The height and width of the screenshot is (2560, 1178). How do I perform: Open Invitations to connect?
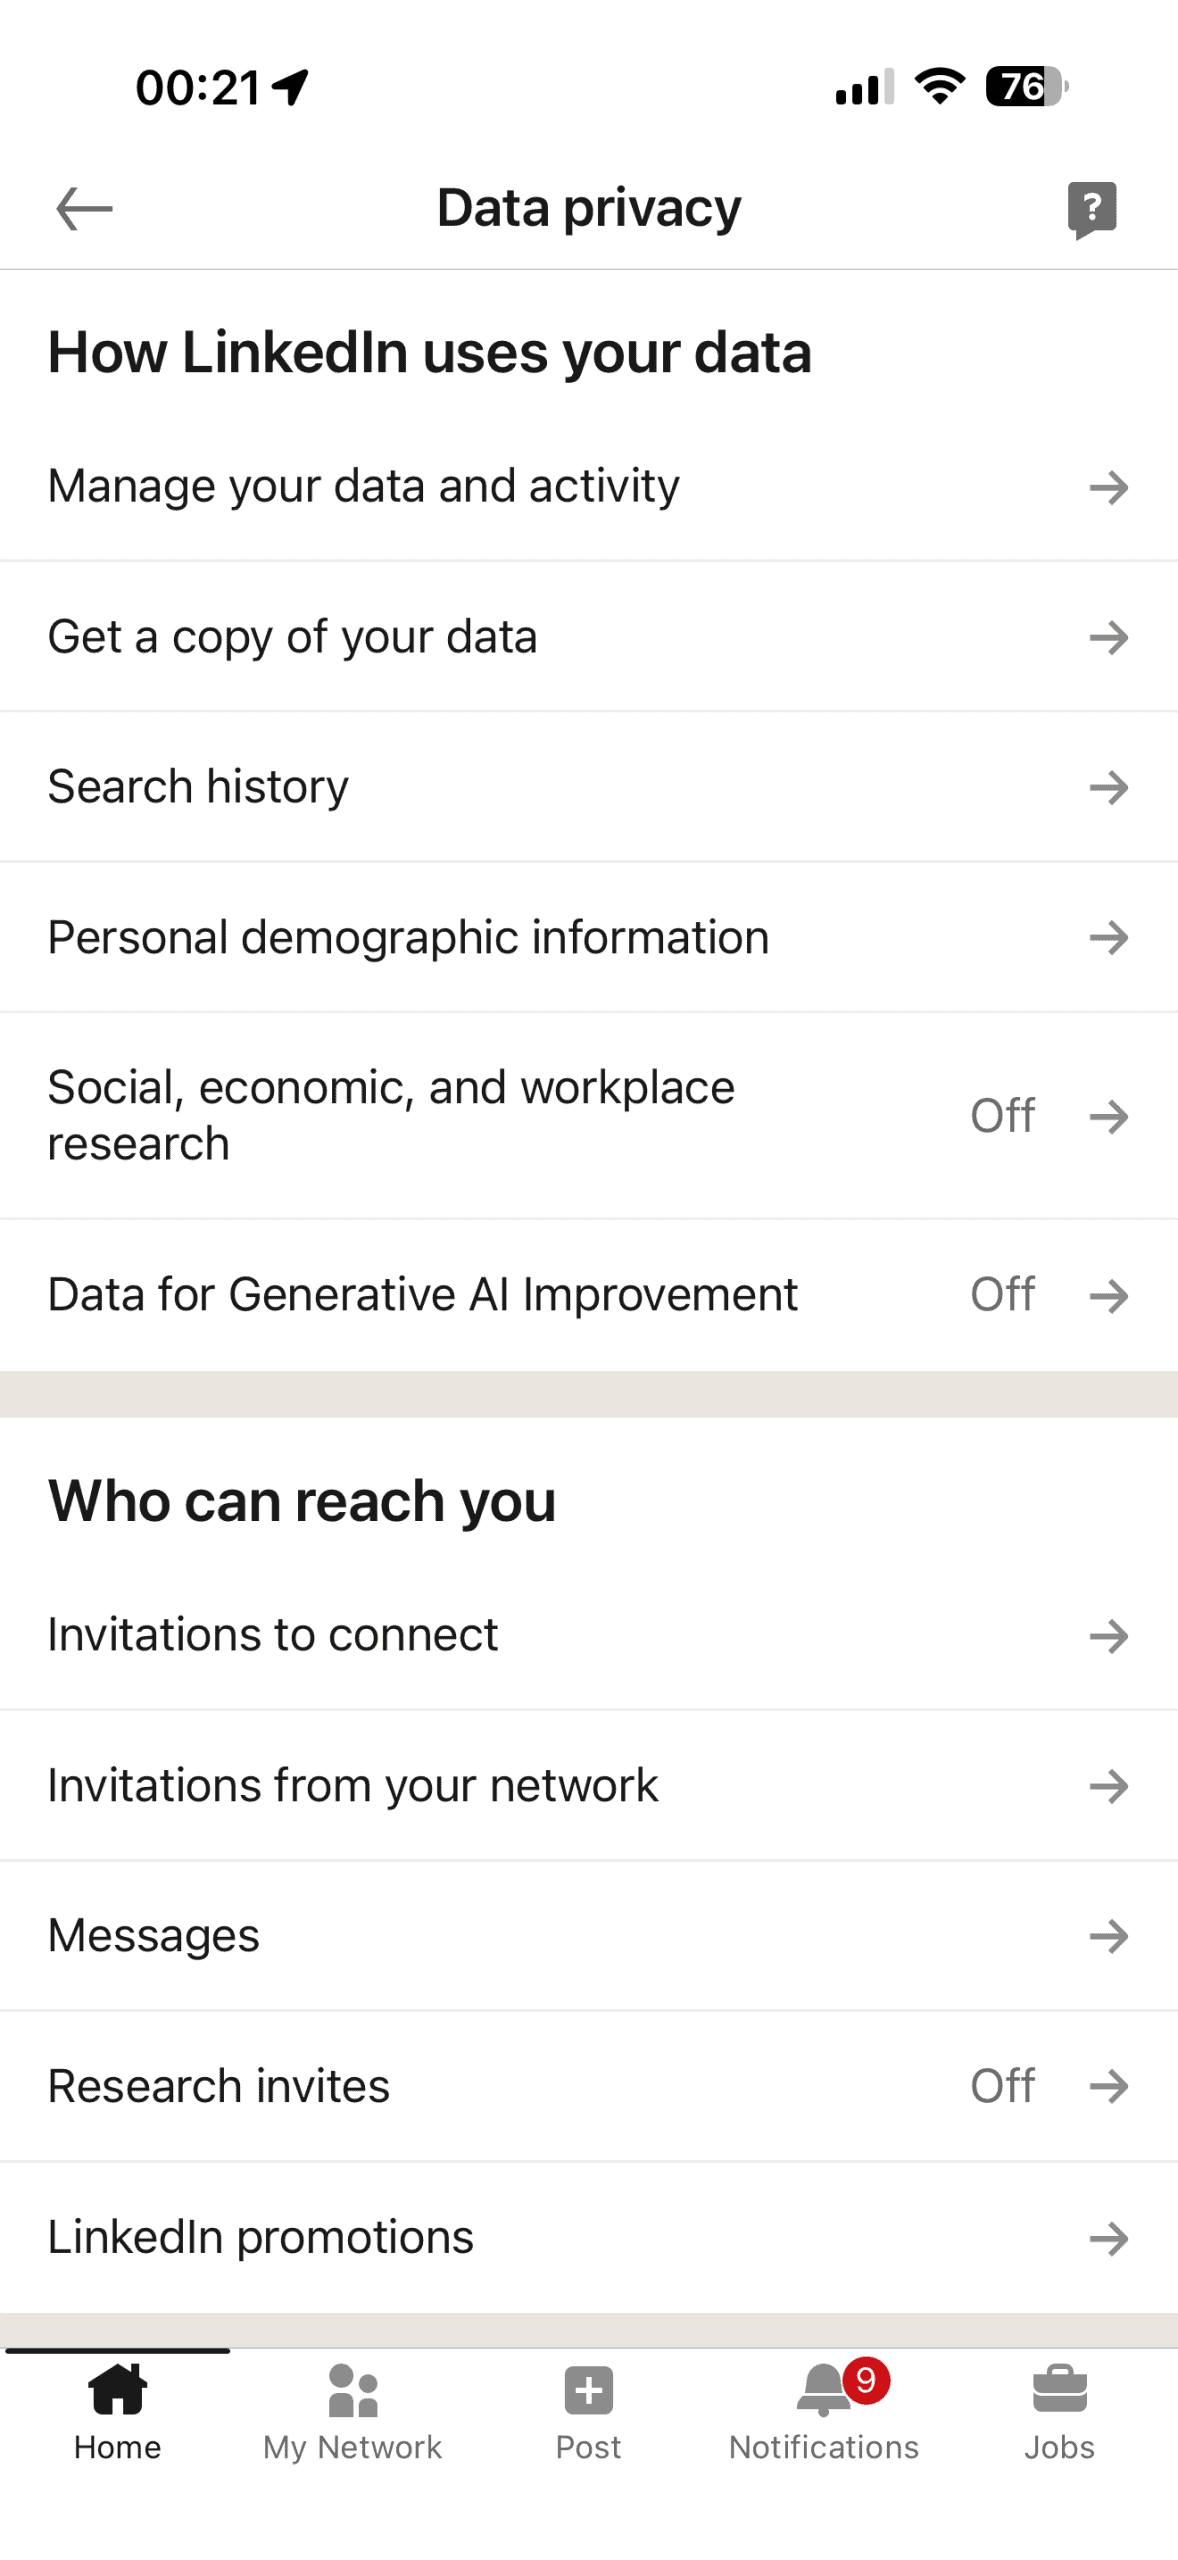(272, 1635)
